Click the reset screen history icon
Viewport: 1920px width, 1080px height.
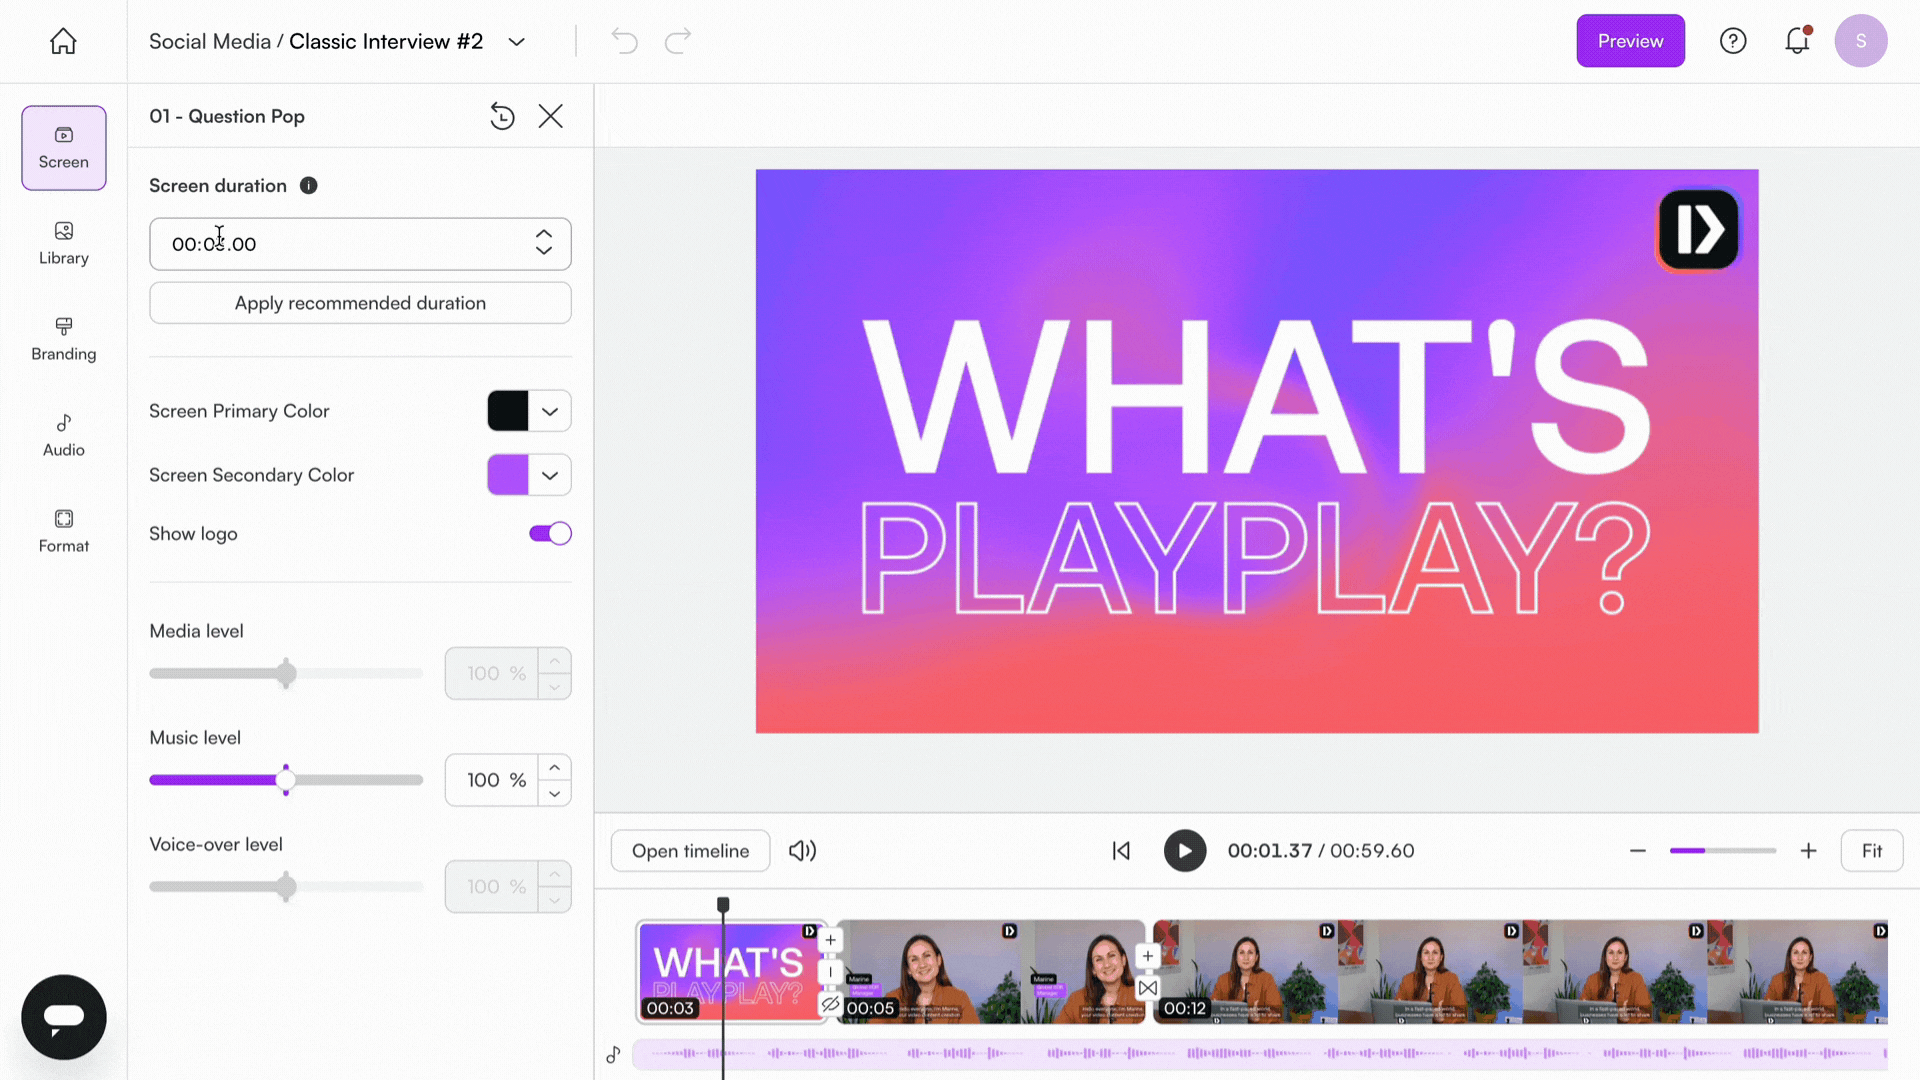502,116
